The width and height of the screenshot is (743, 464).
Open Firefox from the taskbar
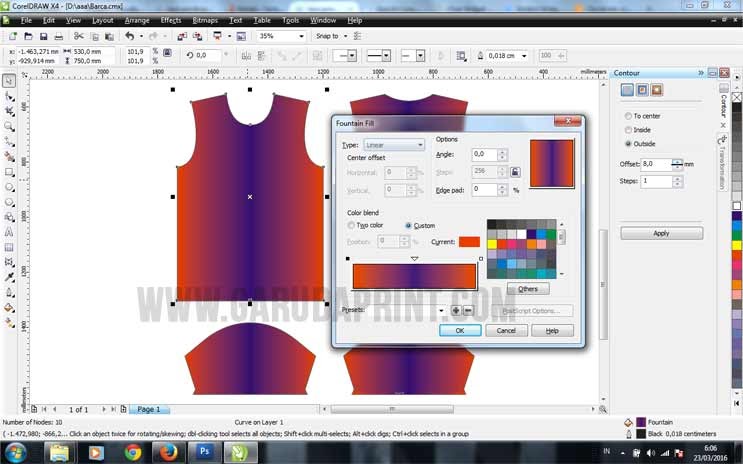pyautogui.click(x=168, y=453)
